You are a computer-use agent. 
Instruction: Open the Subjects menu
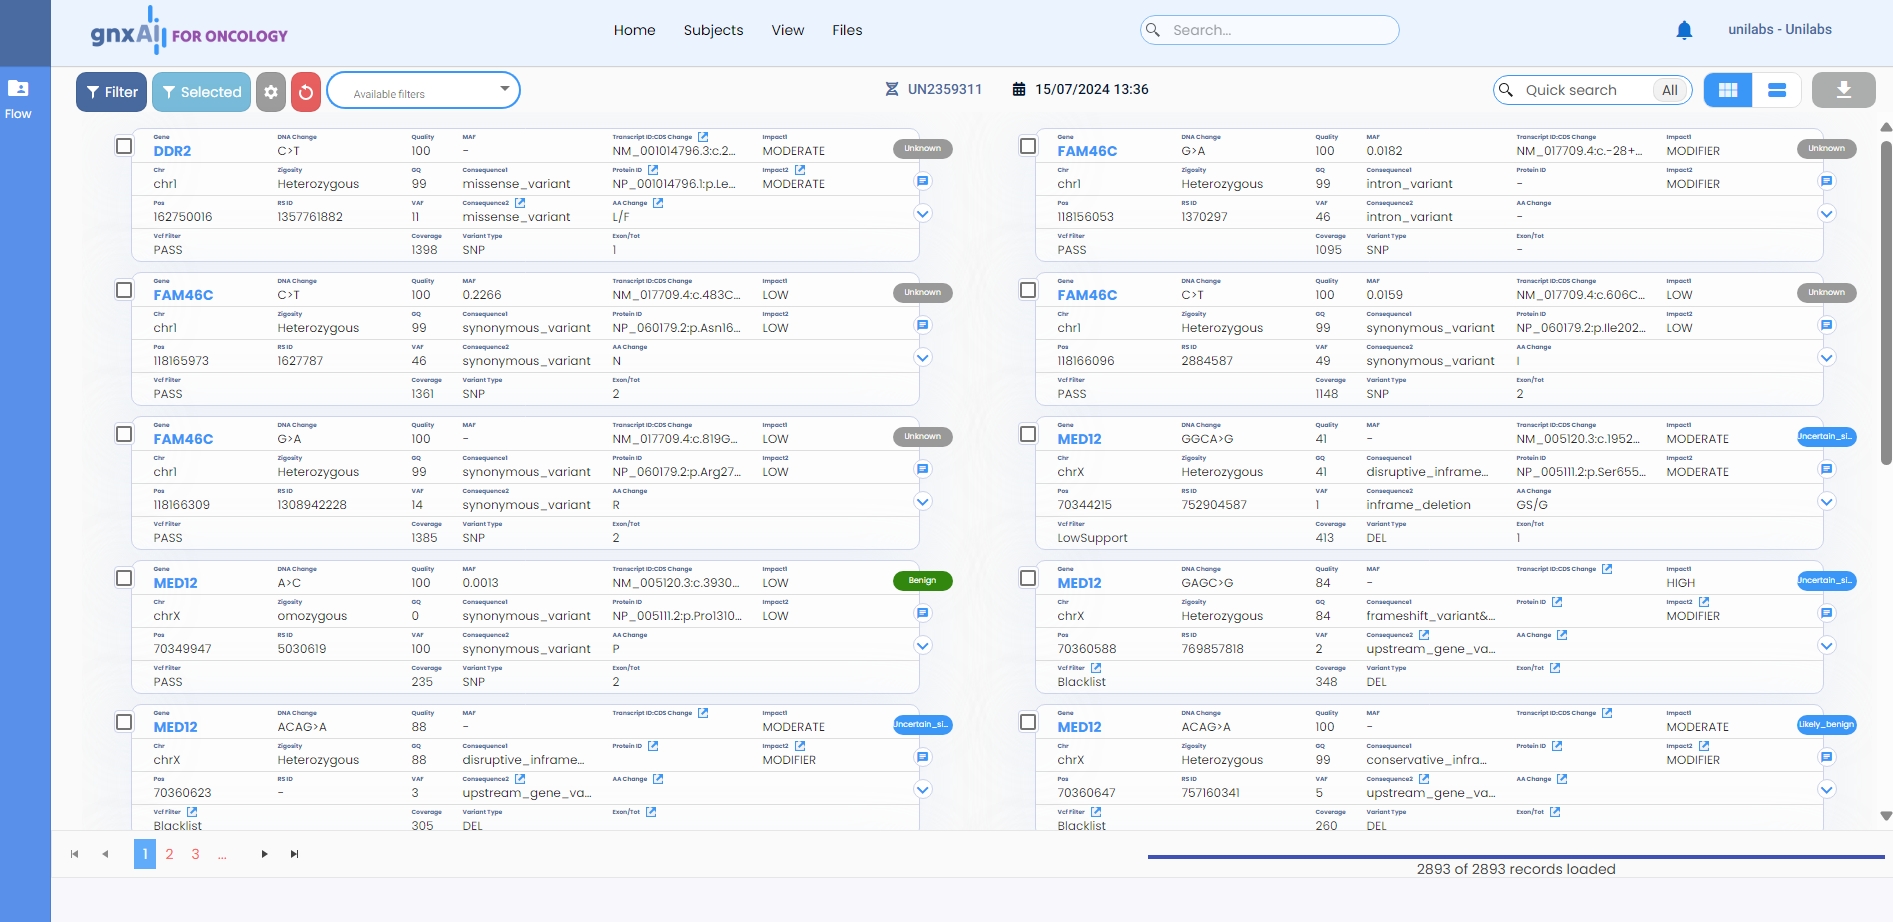[713, 30]
